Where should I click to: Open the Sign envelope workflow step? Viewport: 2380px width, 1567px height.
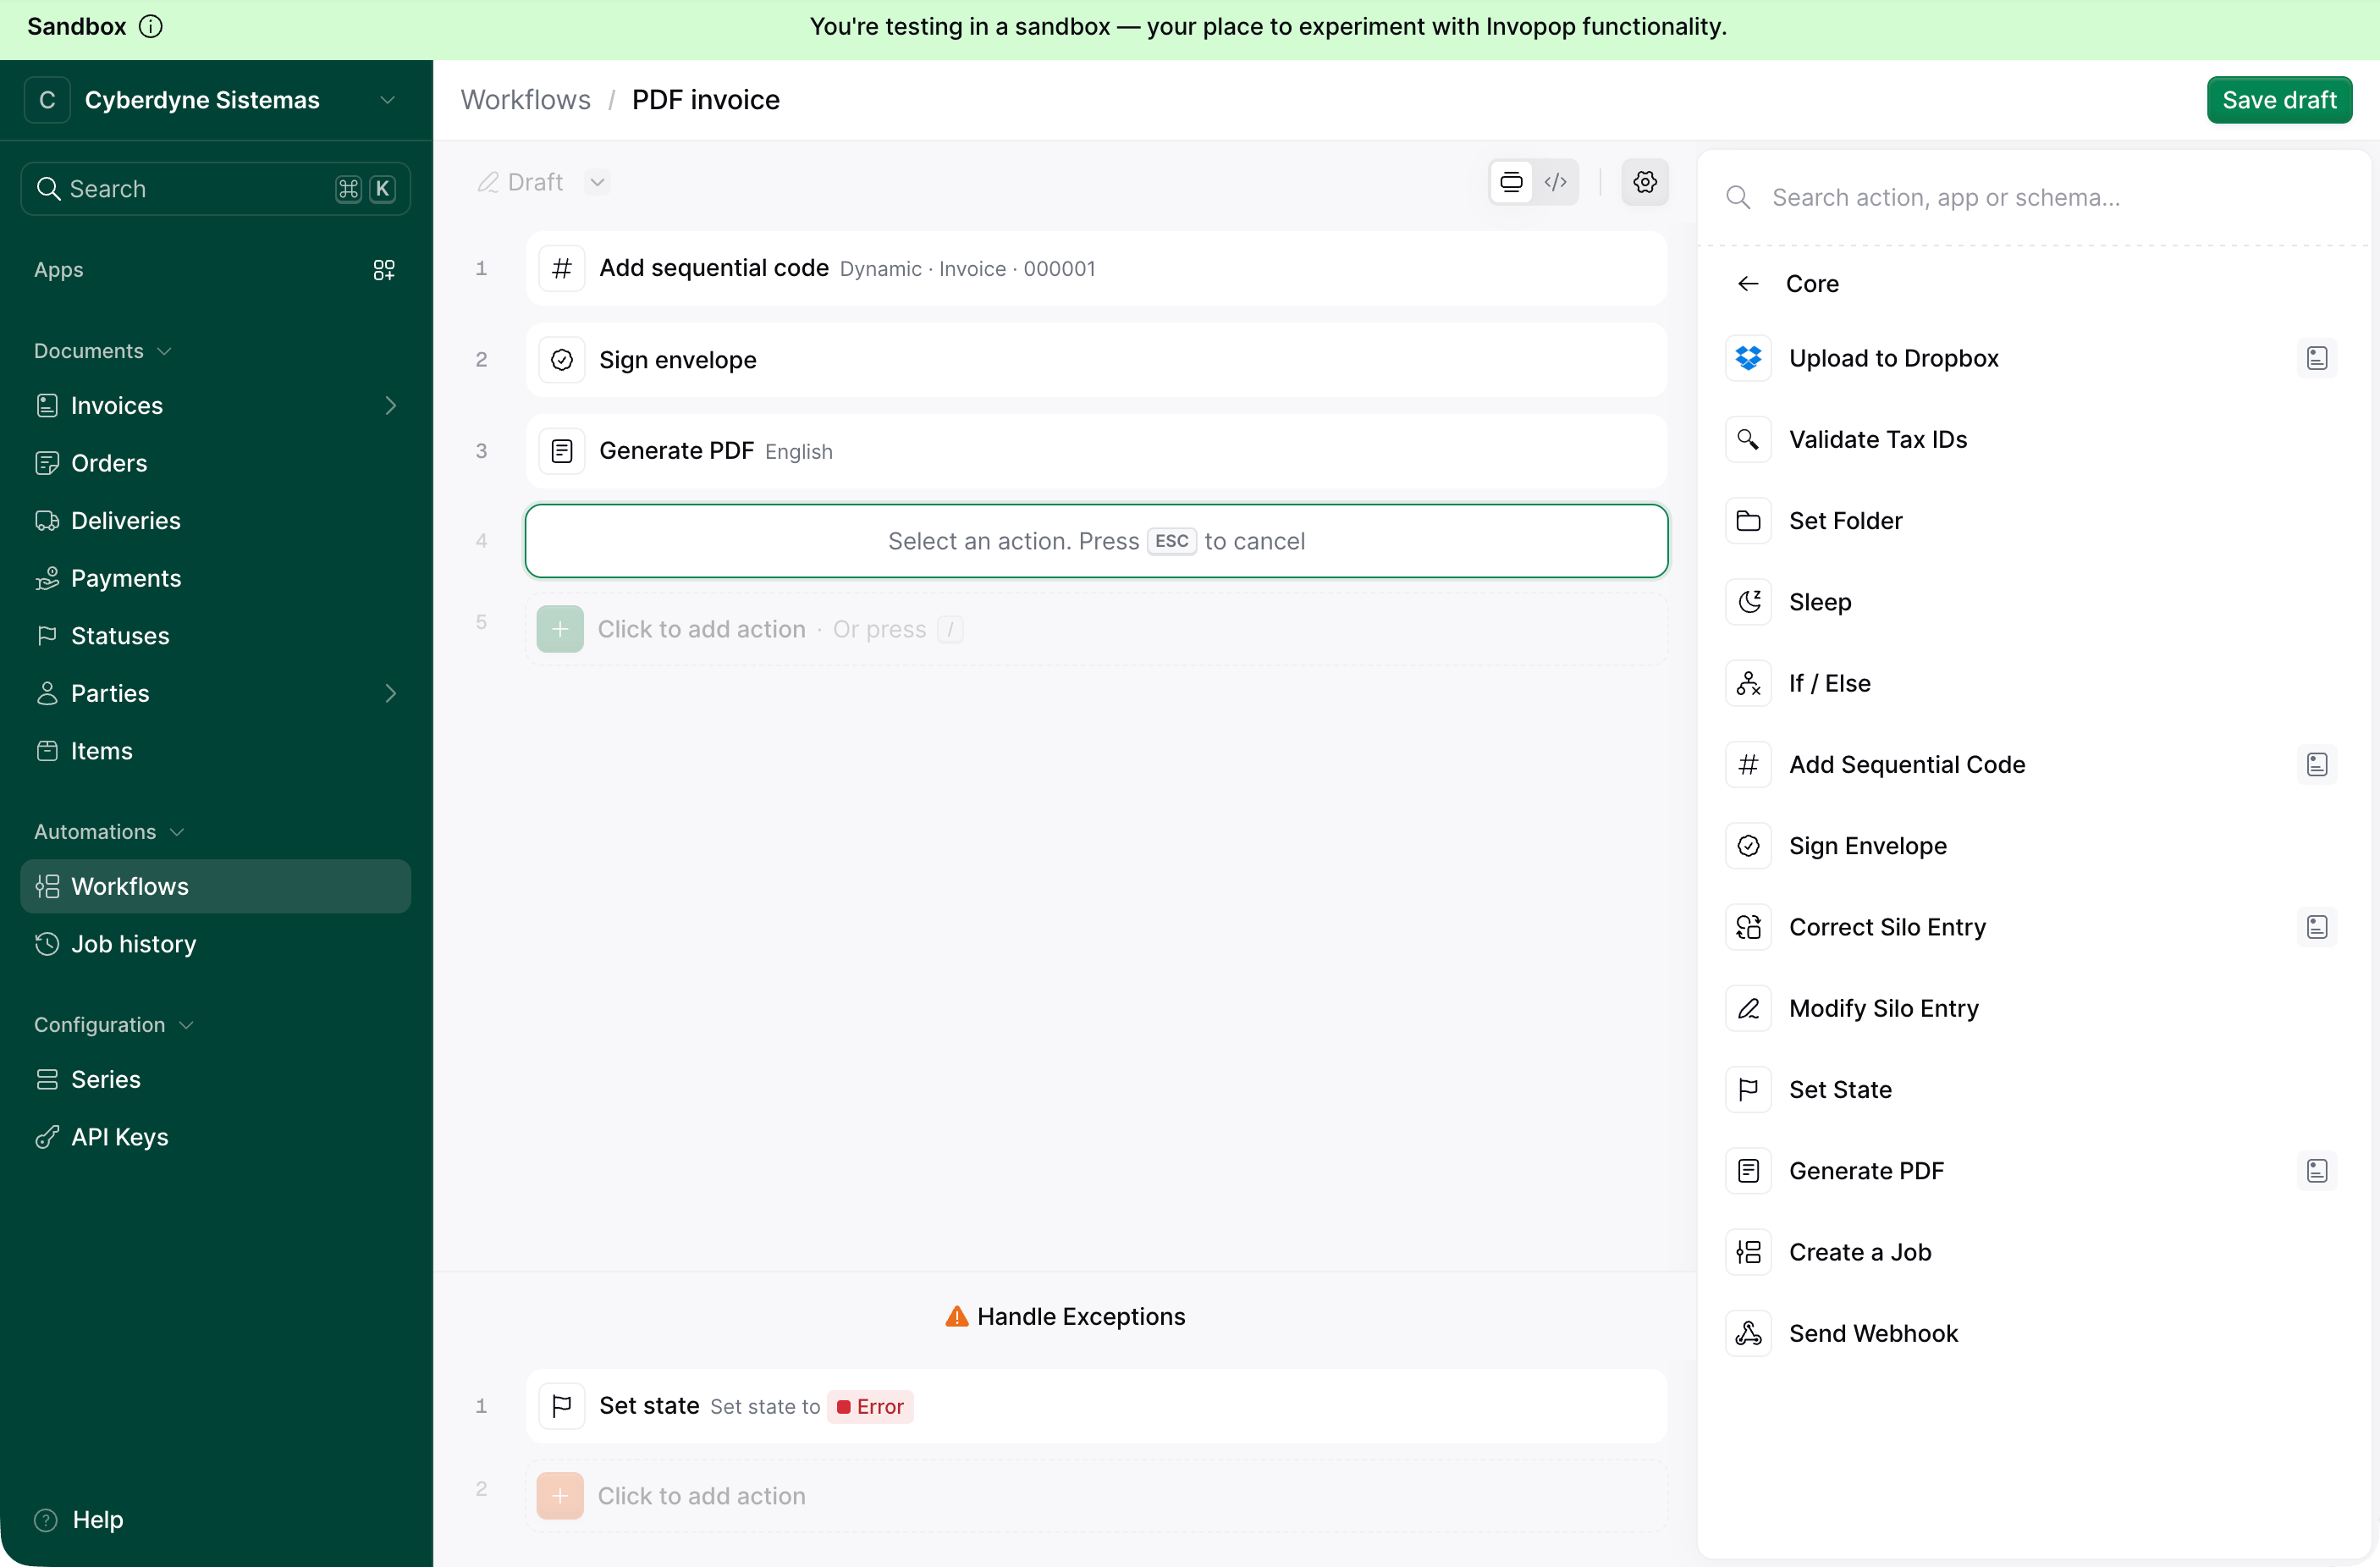(1096, 360)
